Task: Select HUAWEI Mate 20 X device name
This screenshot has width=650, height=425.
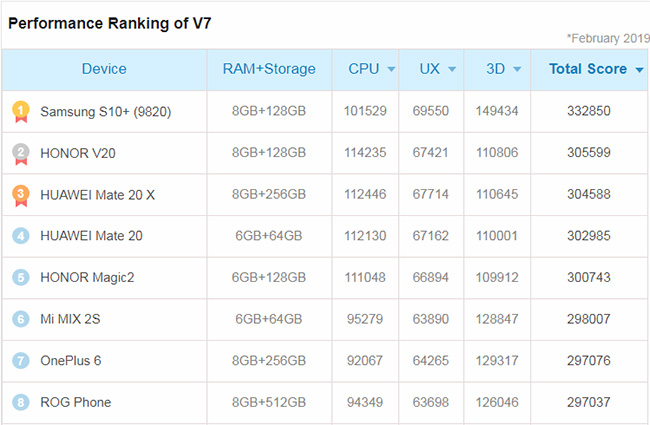Action: point(97,195)
